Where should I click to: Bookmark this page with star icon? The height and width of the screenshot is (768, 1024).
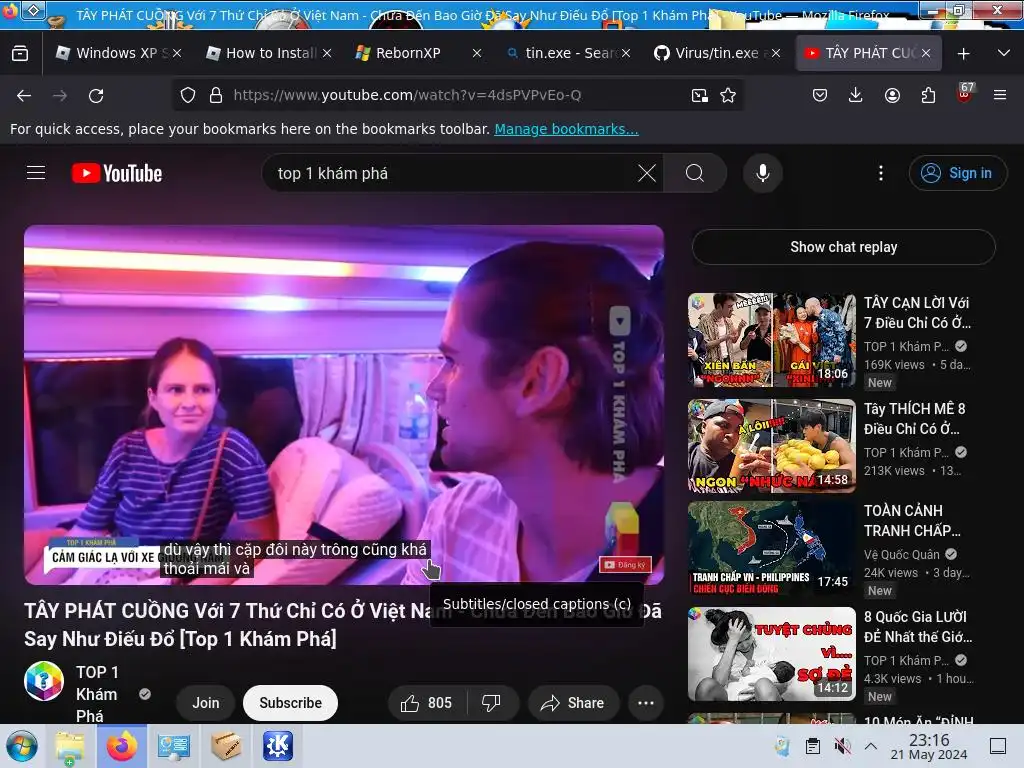728,95
